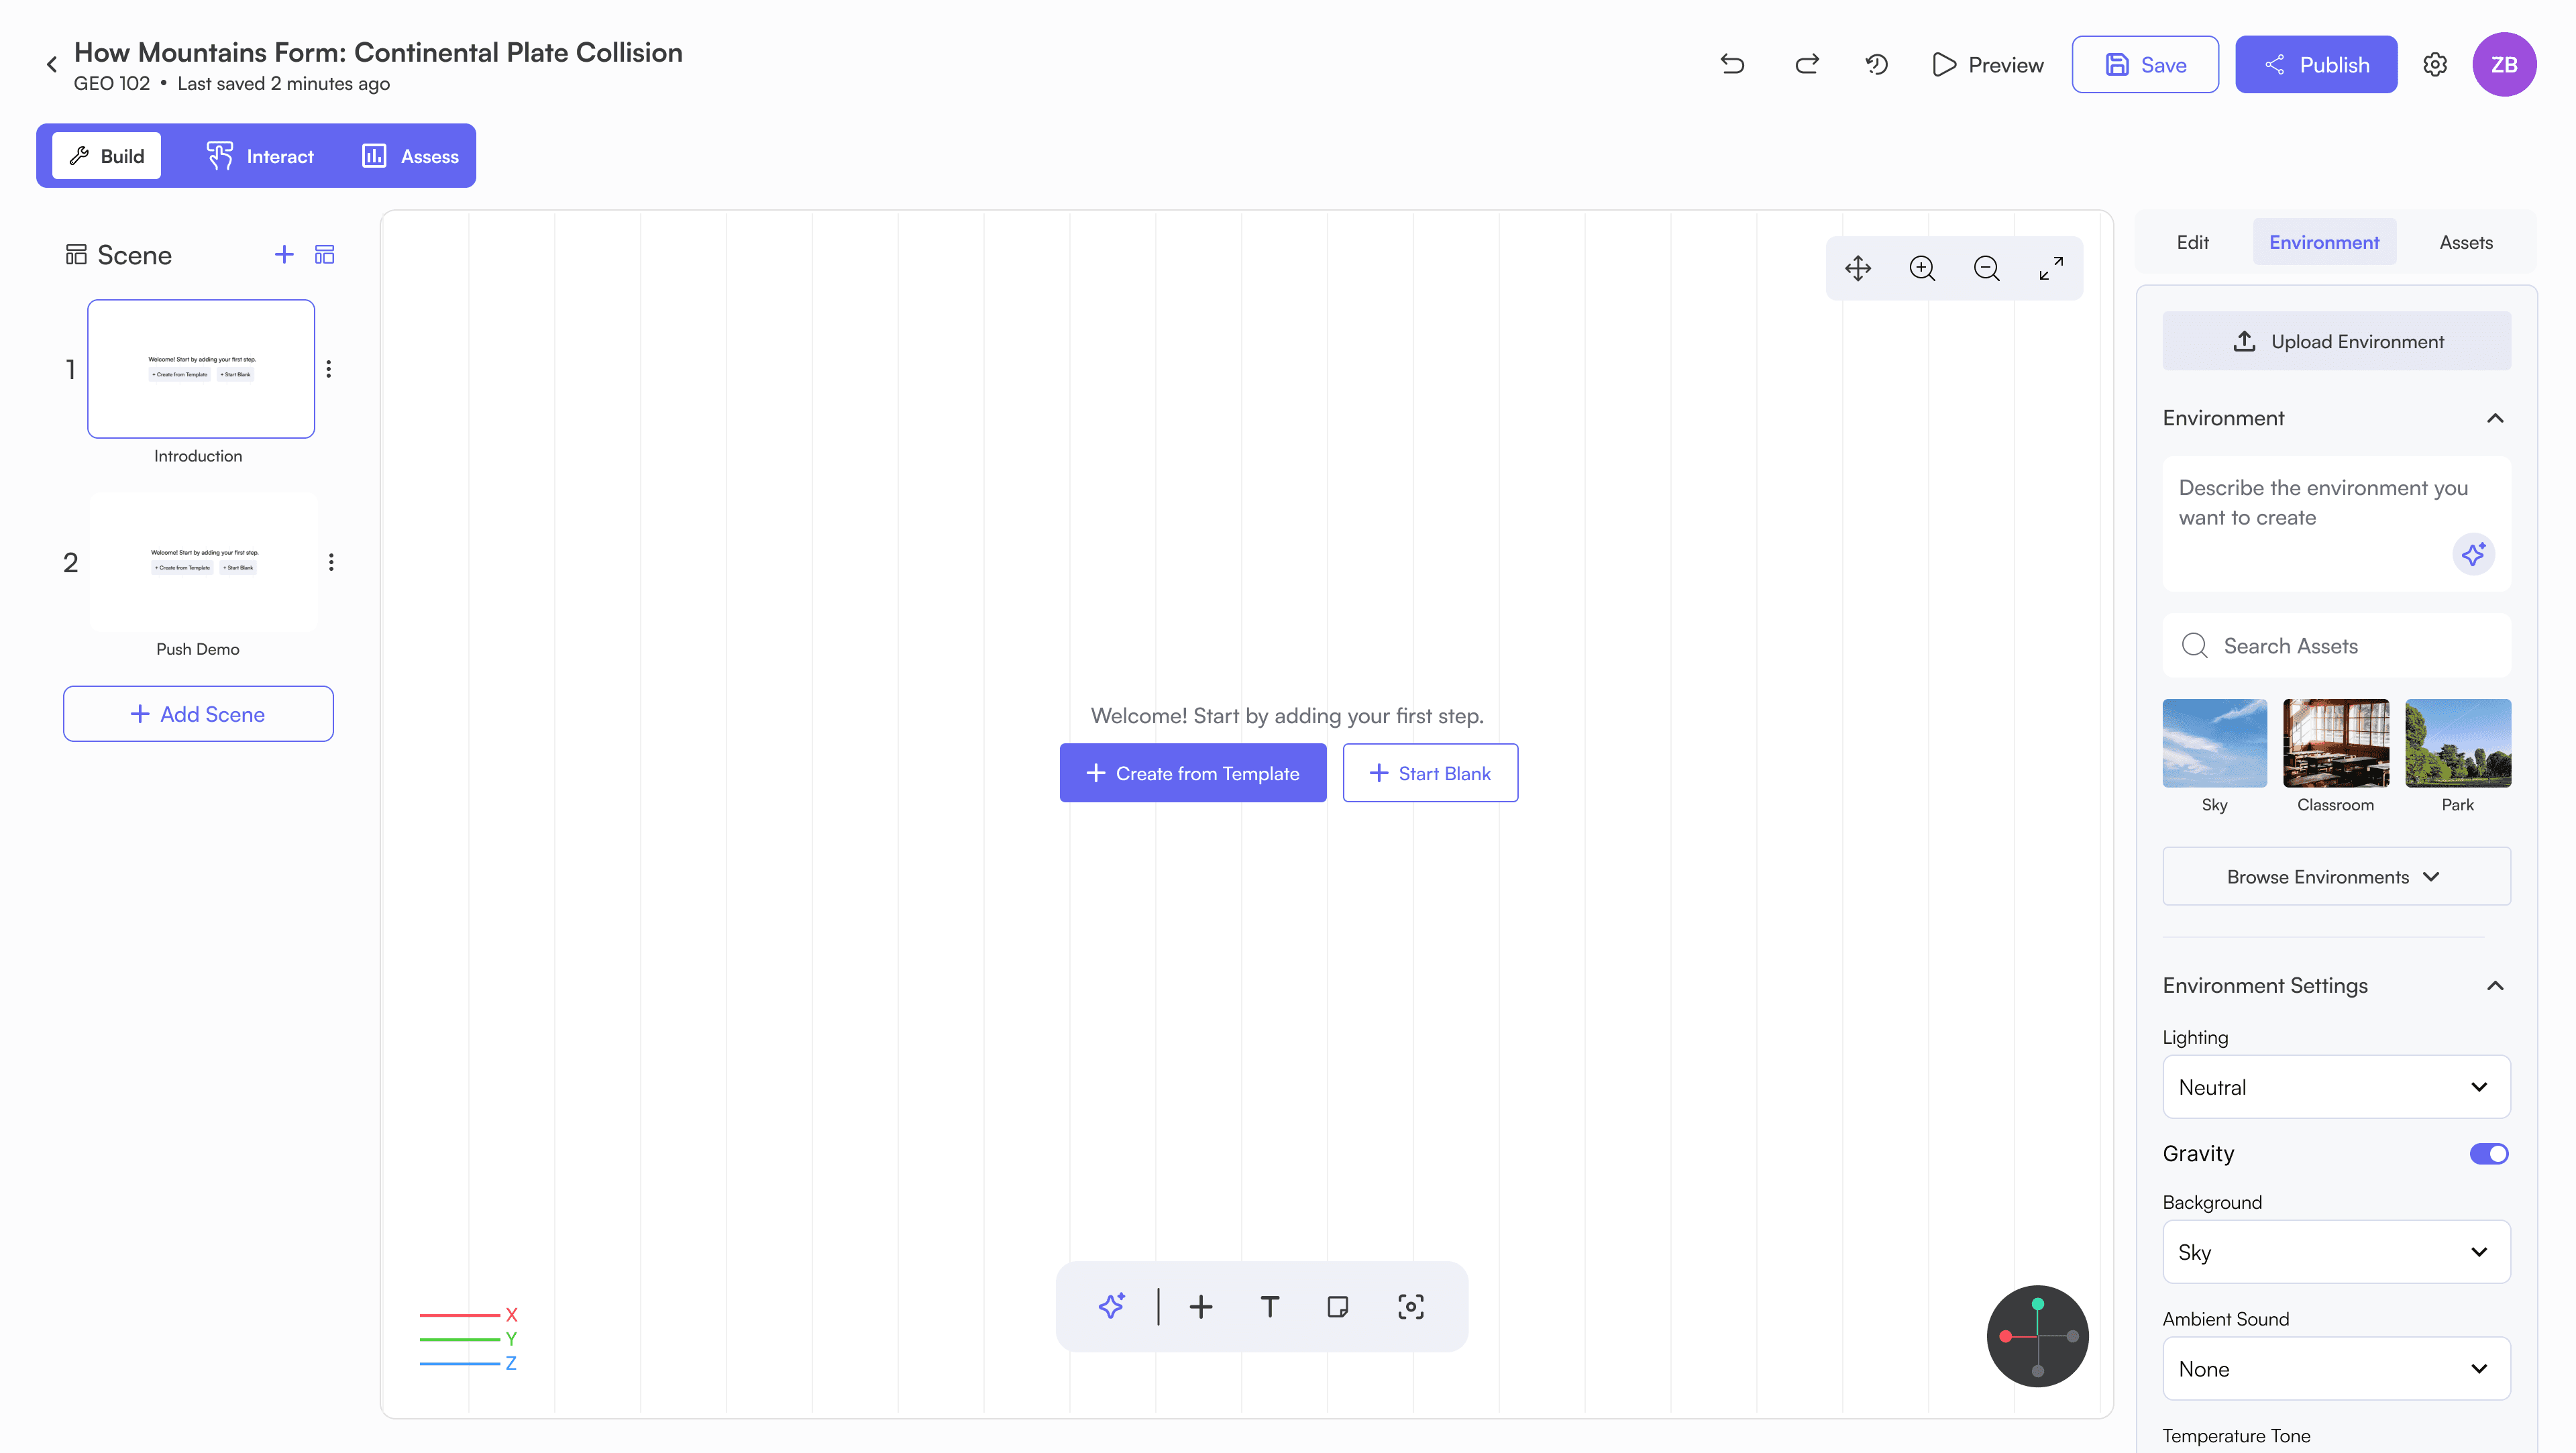
Task: Click the fullscreen expand icon
Action: click(2051, 268)
